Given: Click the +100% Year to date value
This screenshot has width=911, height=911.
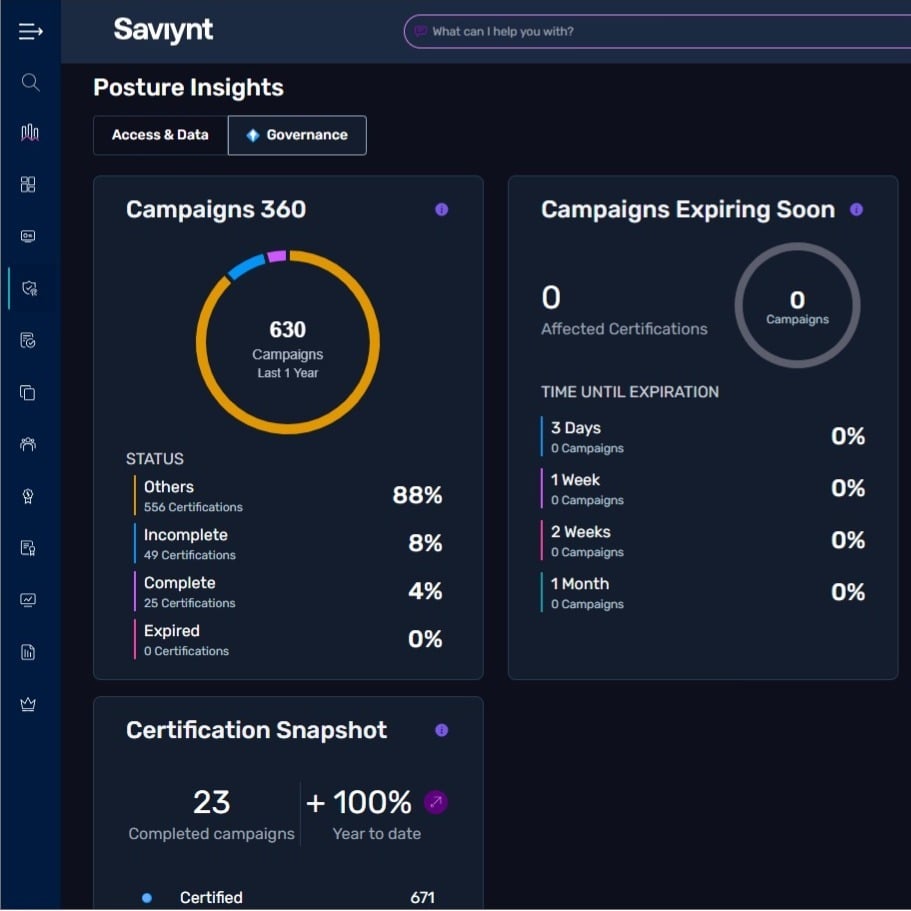Looking at the screenshot, I should point(360,802).
